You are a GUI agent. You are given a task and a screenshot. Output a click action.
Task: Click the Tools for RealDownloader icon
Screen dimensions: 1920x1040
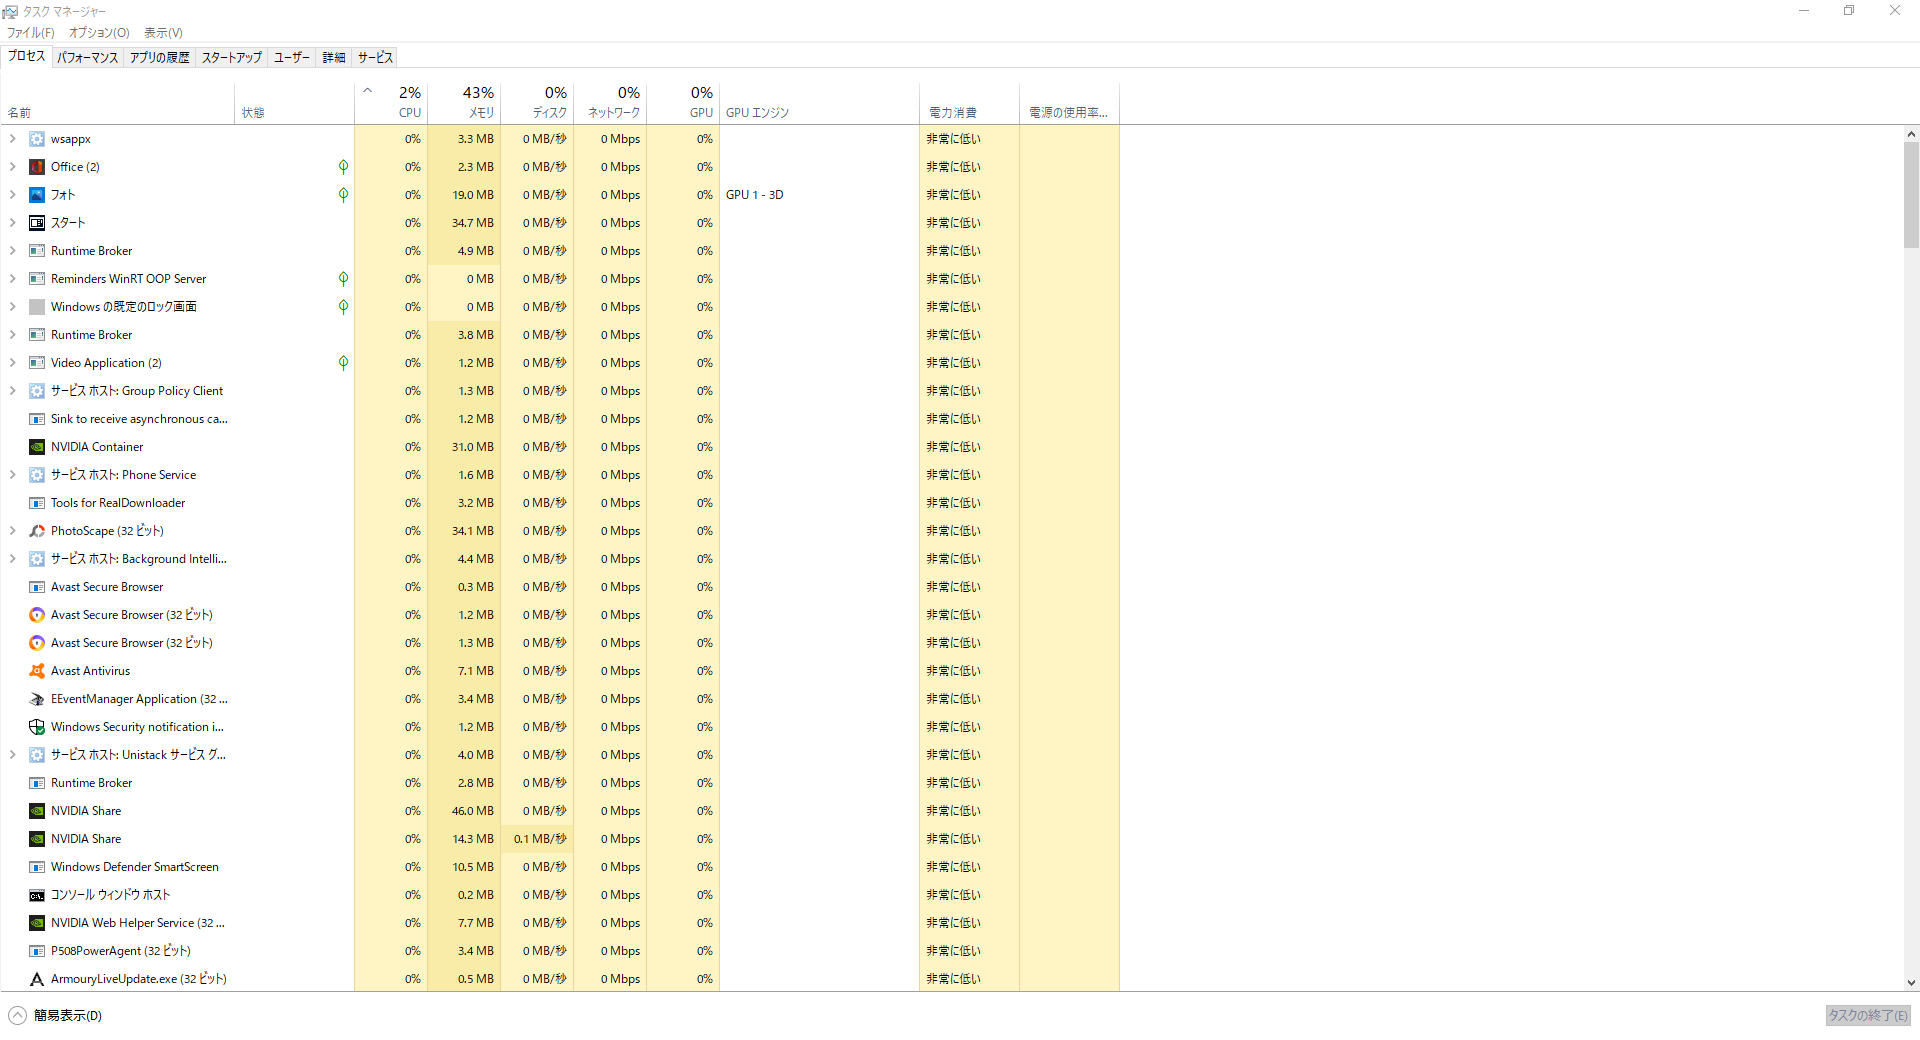pos(37,503)
